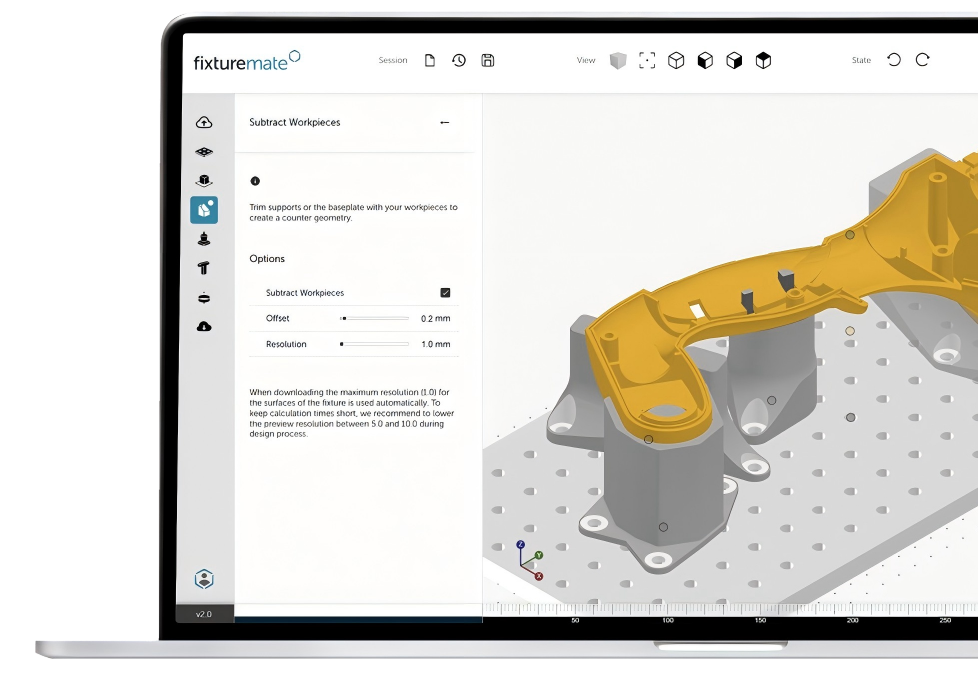The width and height of the screenshot is (978, 684).
Task: Open the baseplate tool in sidebar
Action: pos(204,152)
